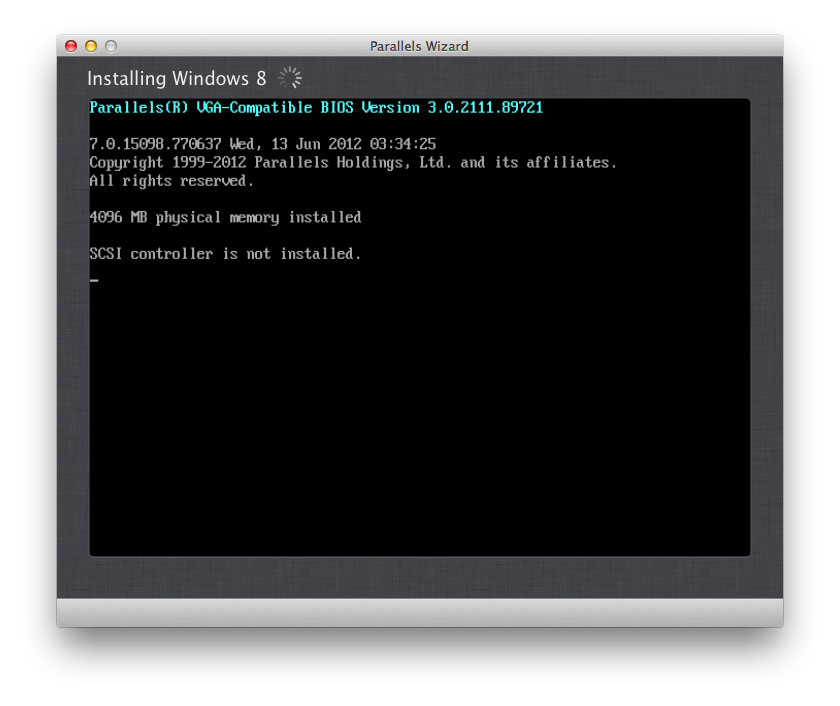
Task: Click the 7.0.15098.770637 build date line
Action: [262, 144]
